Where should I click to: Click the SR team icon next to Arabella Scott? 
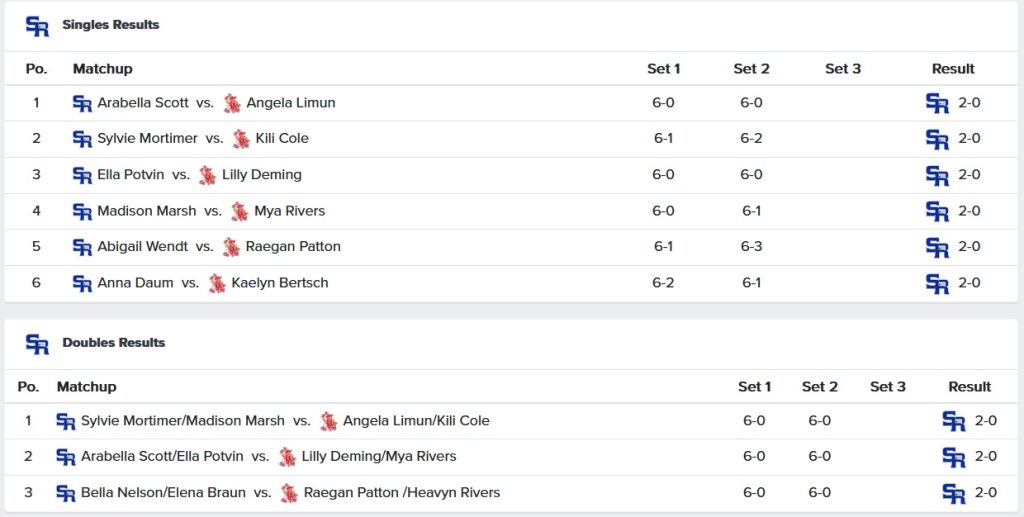point(82,103)
